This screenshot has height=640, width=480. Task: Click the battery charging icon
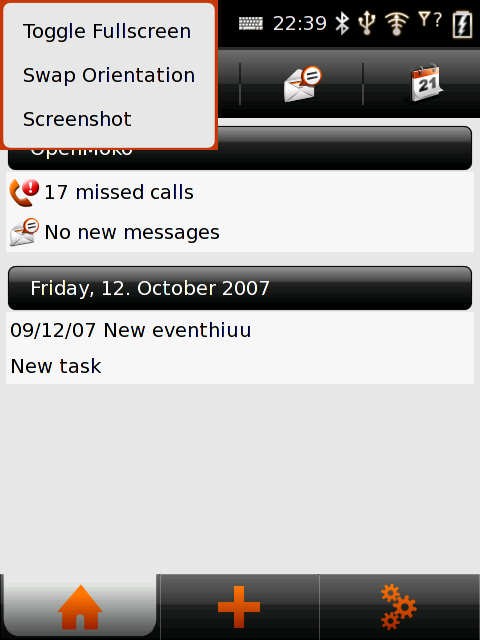(462, 24)
